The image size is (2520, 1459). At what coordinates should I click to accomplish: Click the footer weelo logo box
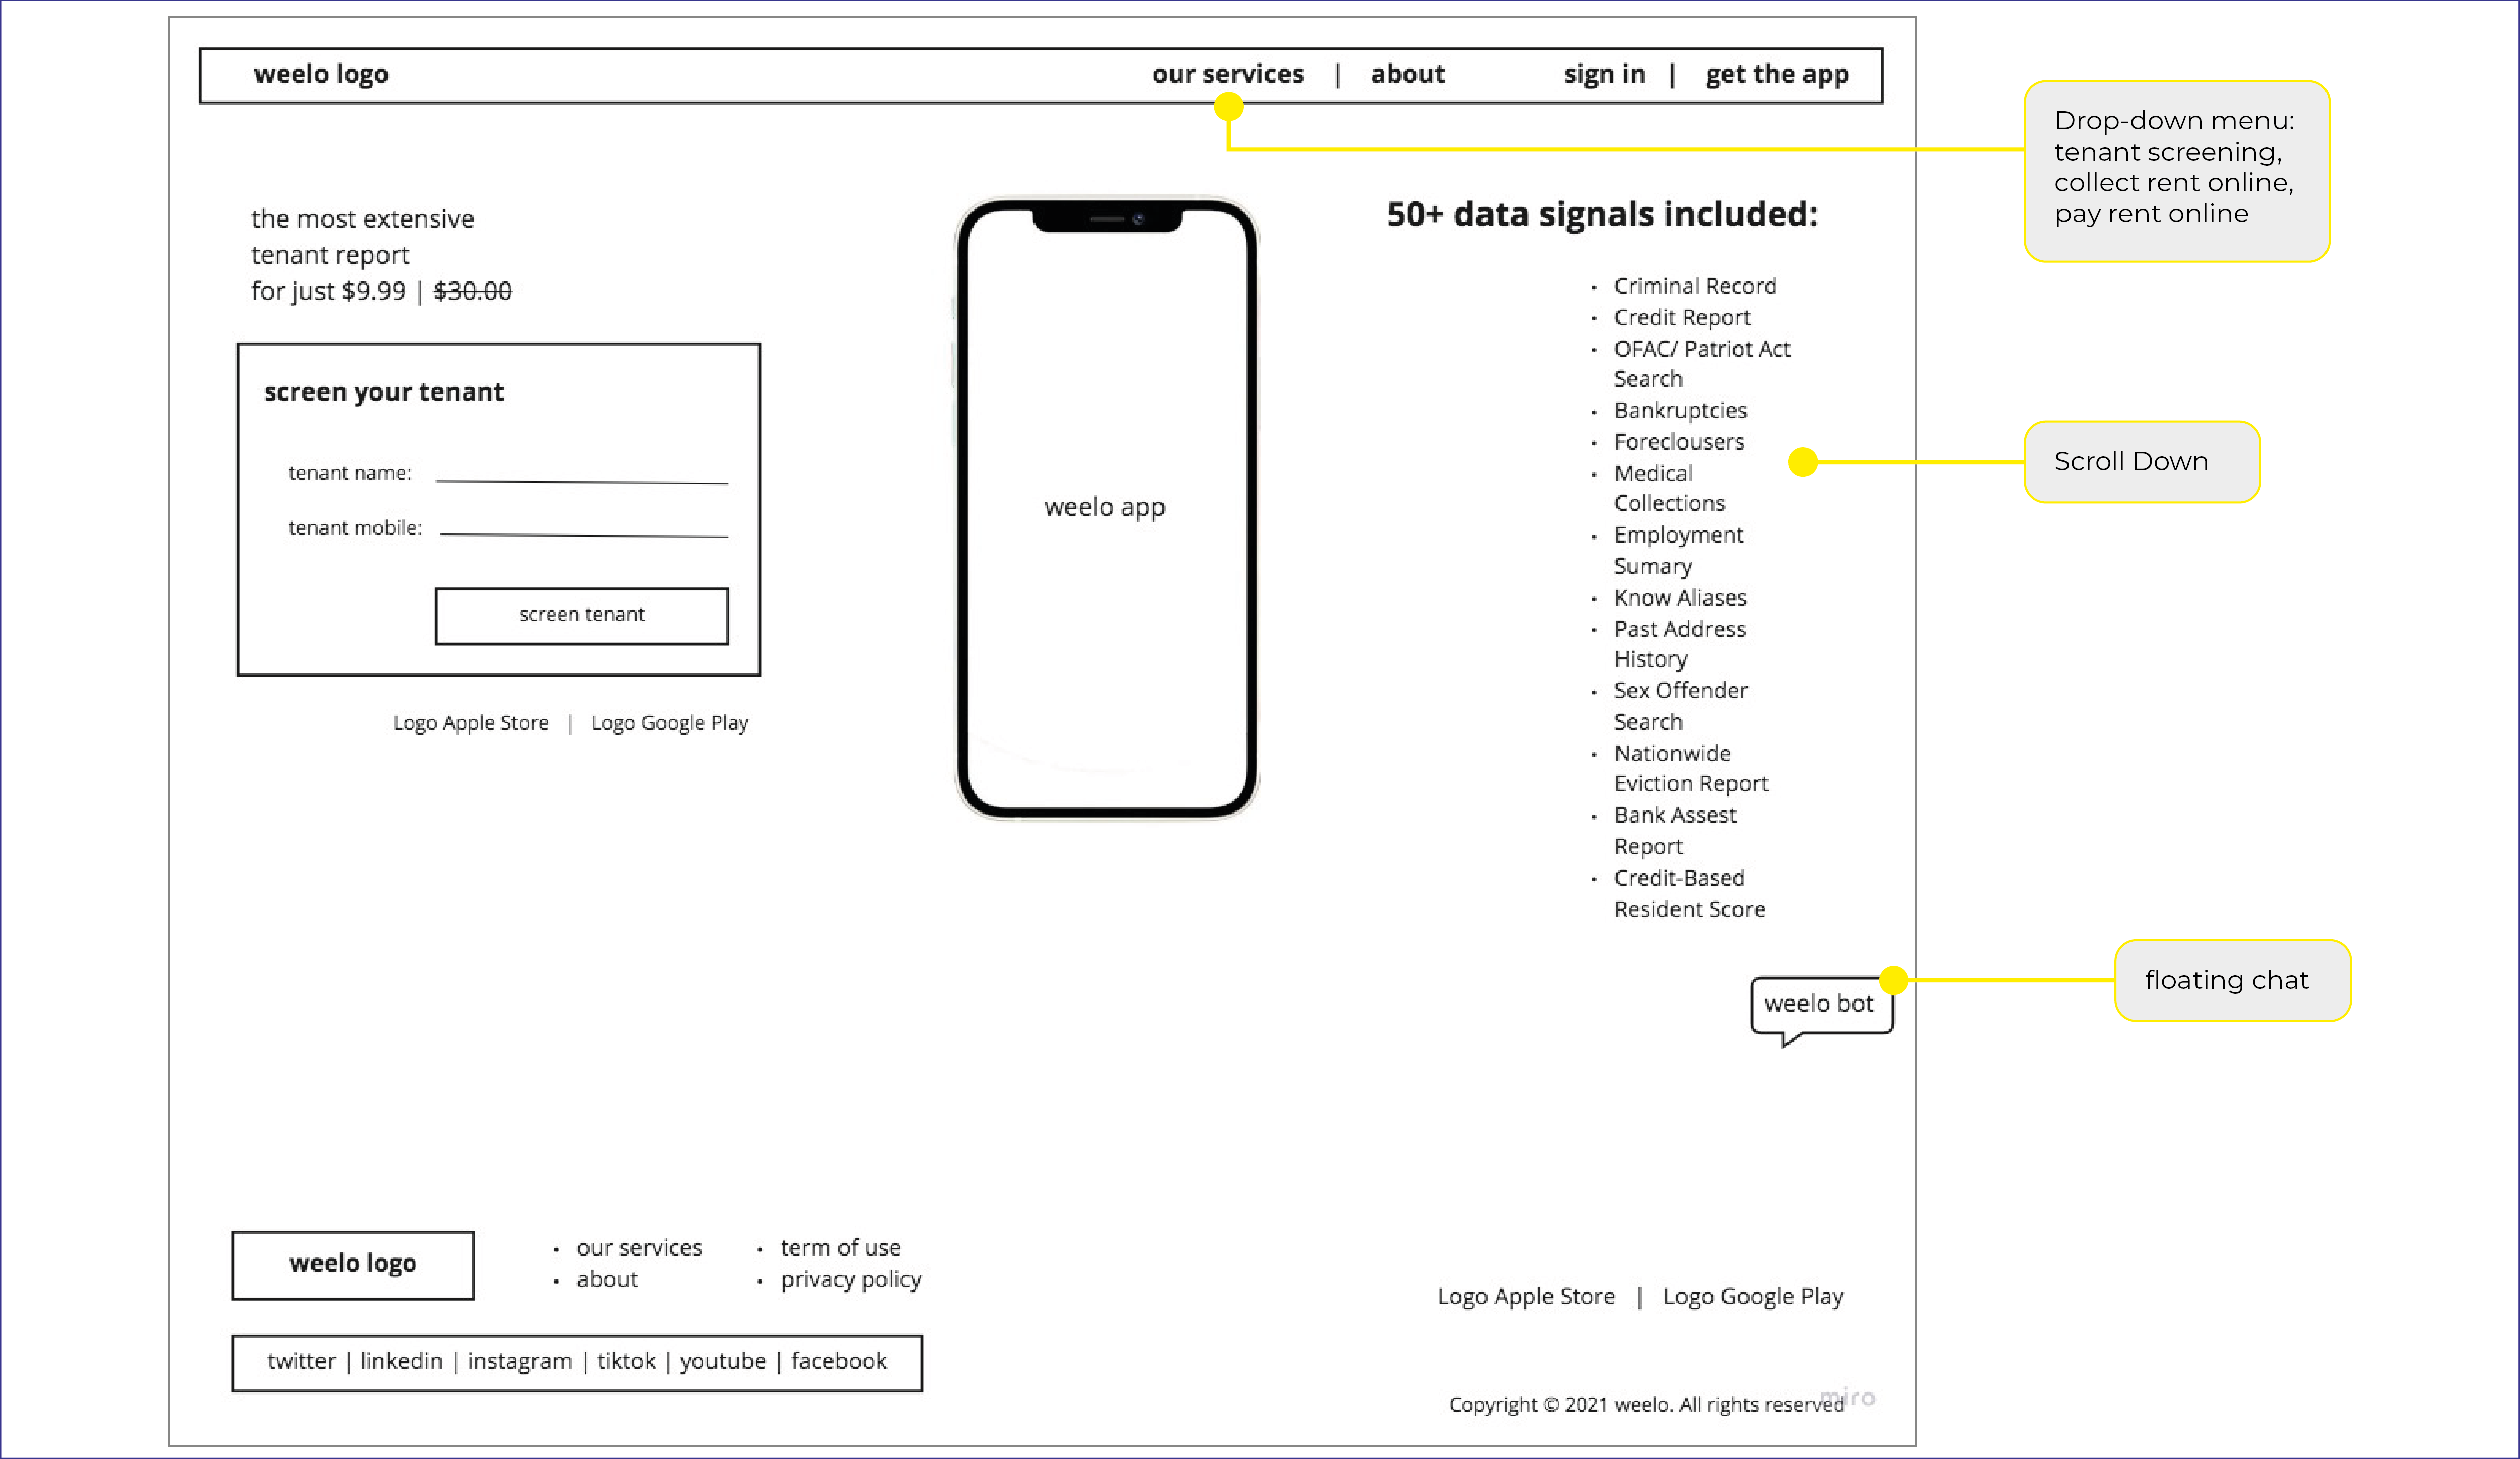tap(353, 1265)
